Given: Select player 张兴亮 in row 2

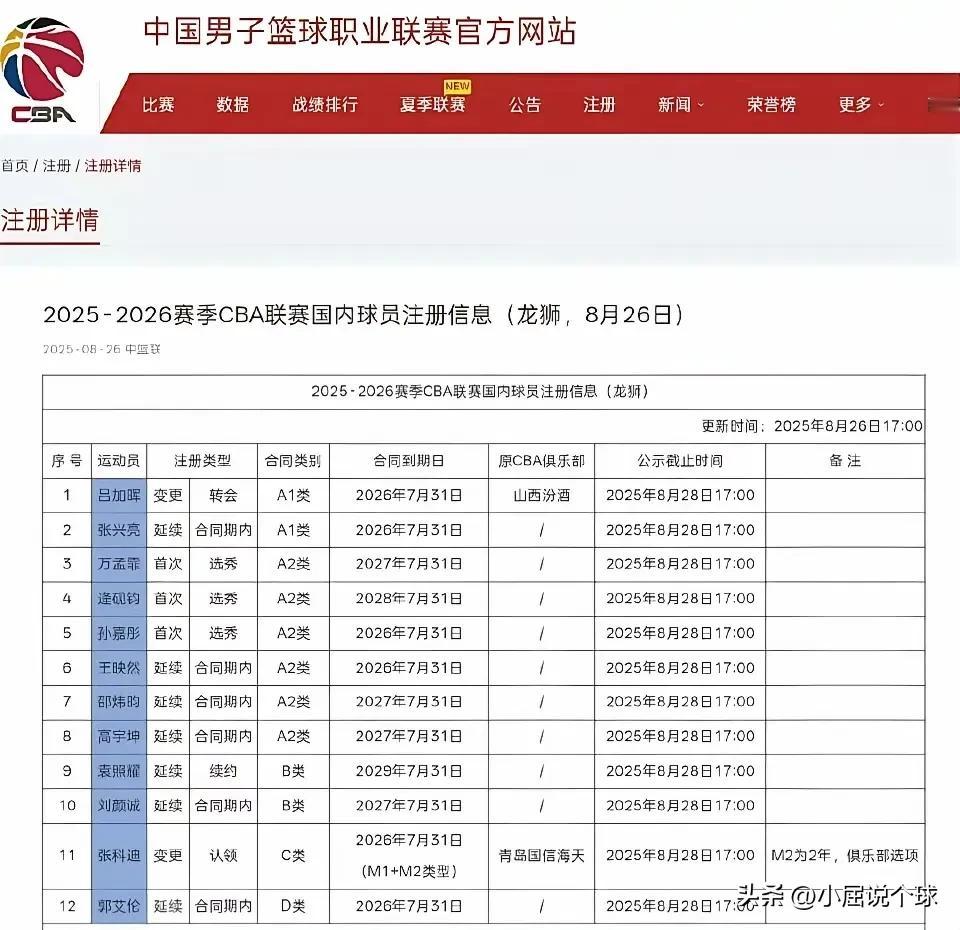Looking at the screenshot, I should (119, 530).
